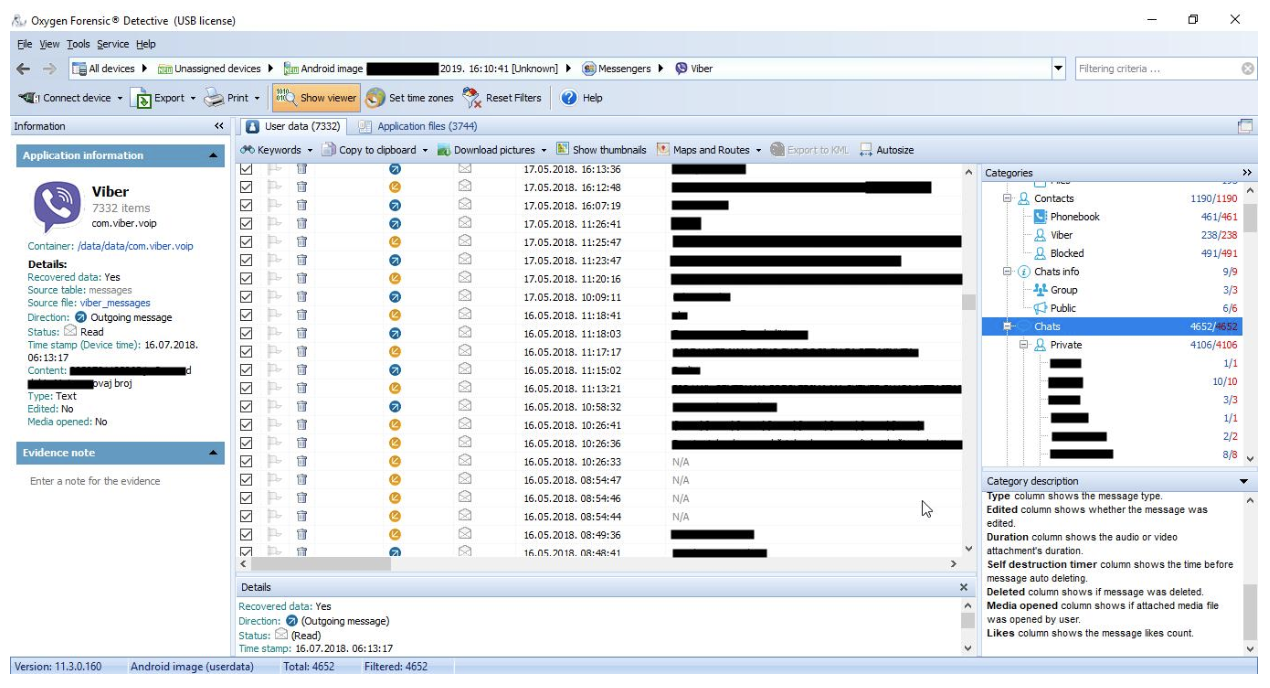Click the envelope status icon for 16.05.2018. 11:18:03
The height and width of the screenshot is (688, 1270).
465,334
